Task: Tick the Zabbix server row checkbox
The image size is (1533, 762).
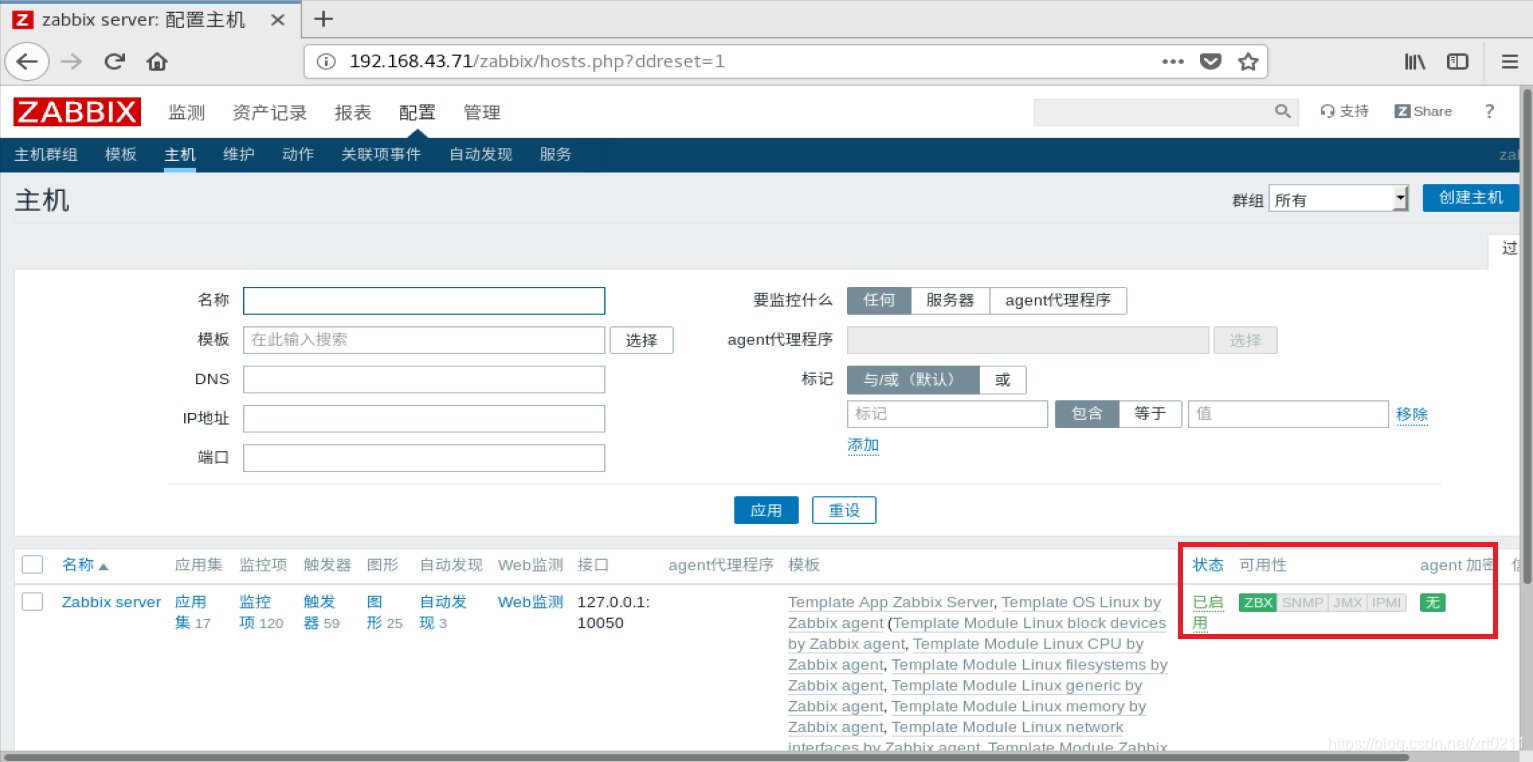Action: click(33, 601)
